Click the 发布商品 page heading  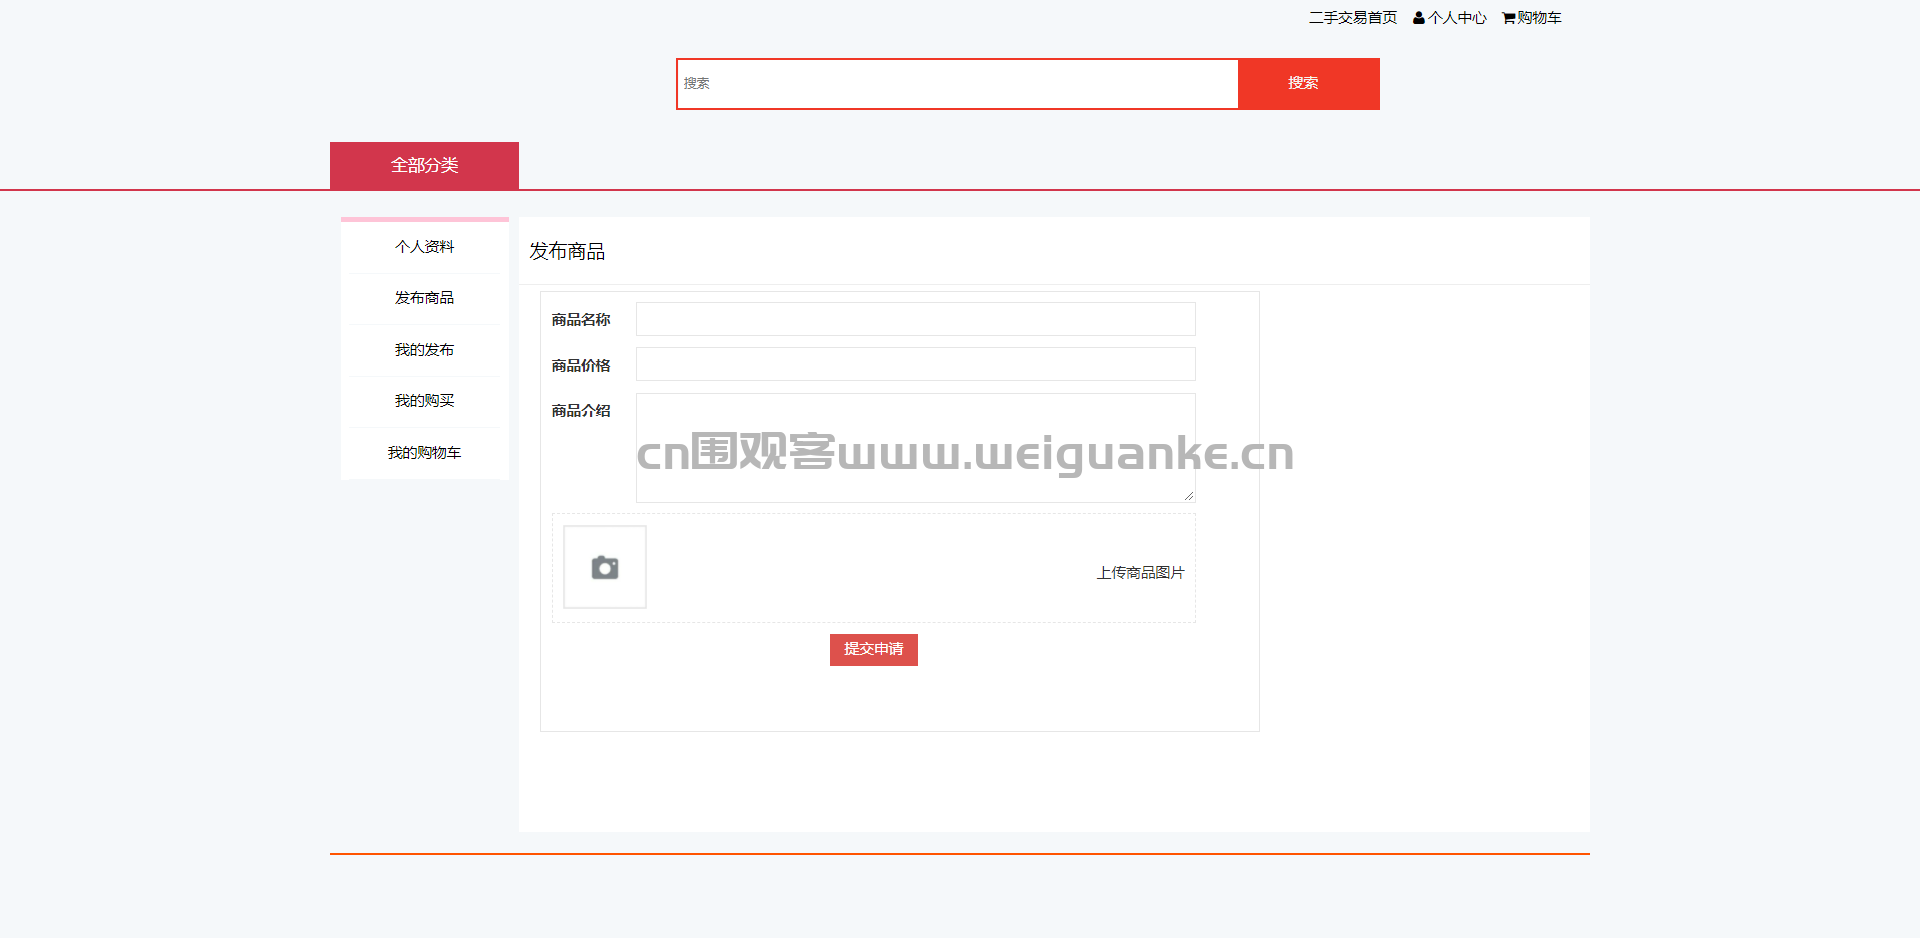(567, 252)
